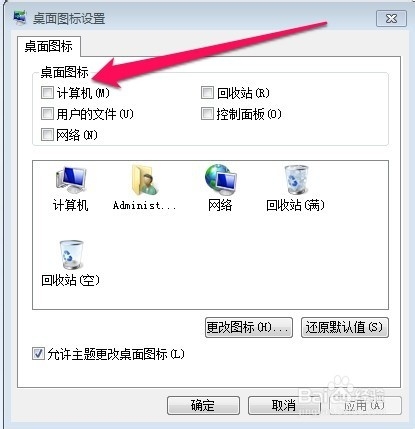415x429 pixels.
Task: Click the 还原默认值(S) button
Action: tap(345, 327)
